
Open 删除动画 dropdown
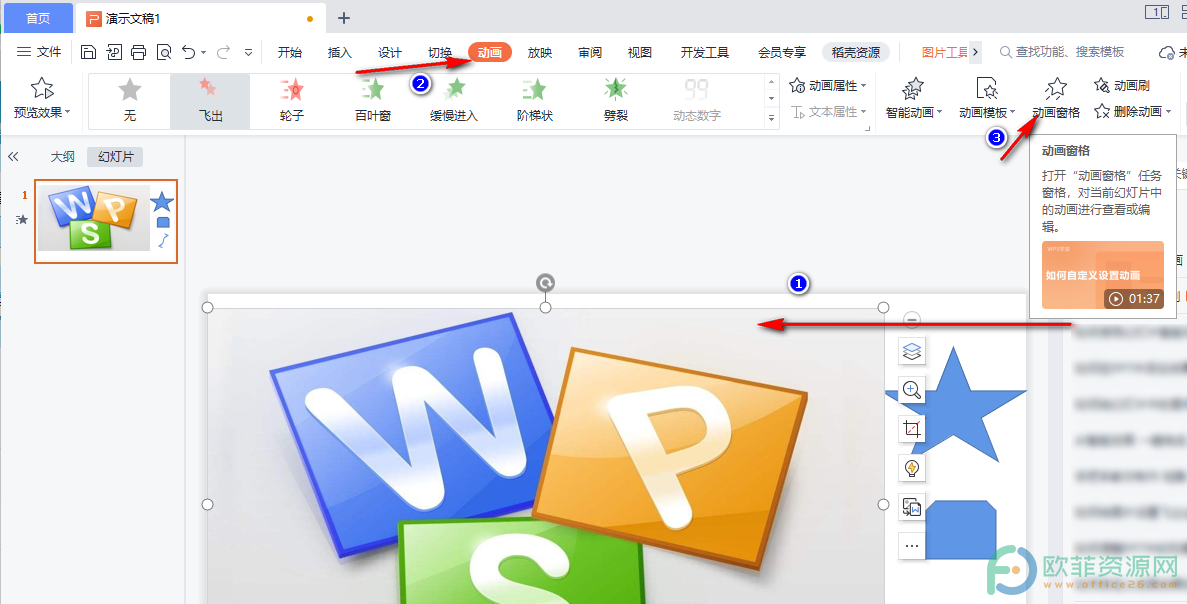tap(1132, 112)
